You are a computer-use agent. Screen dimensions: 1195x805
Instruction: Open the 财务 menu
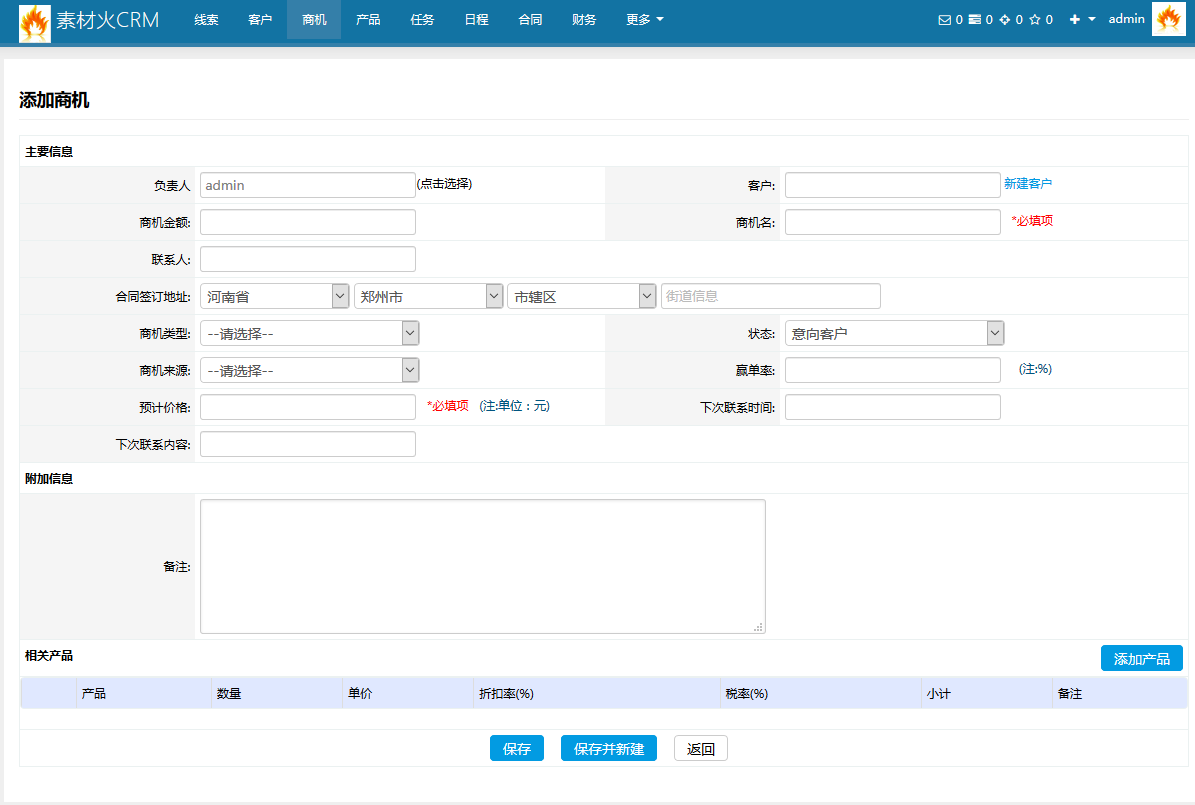coord(584,20)
